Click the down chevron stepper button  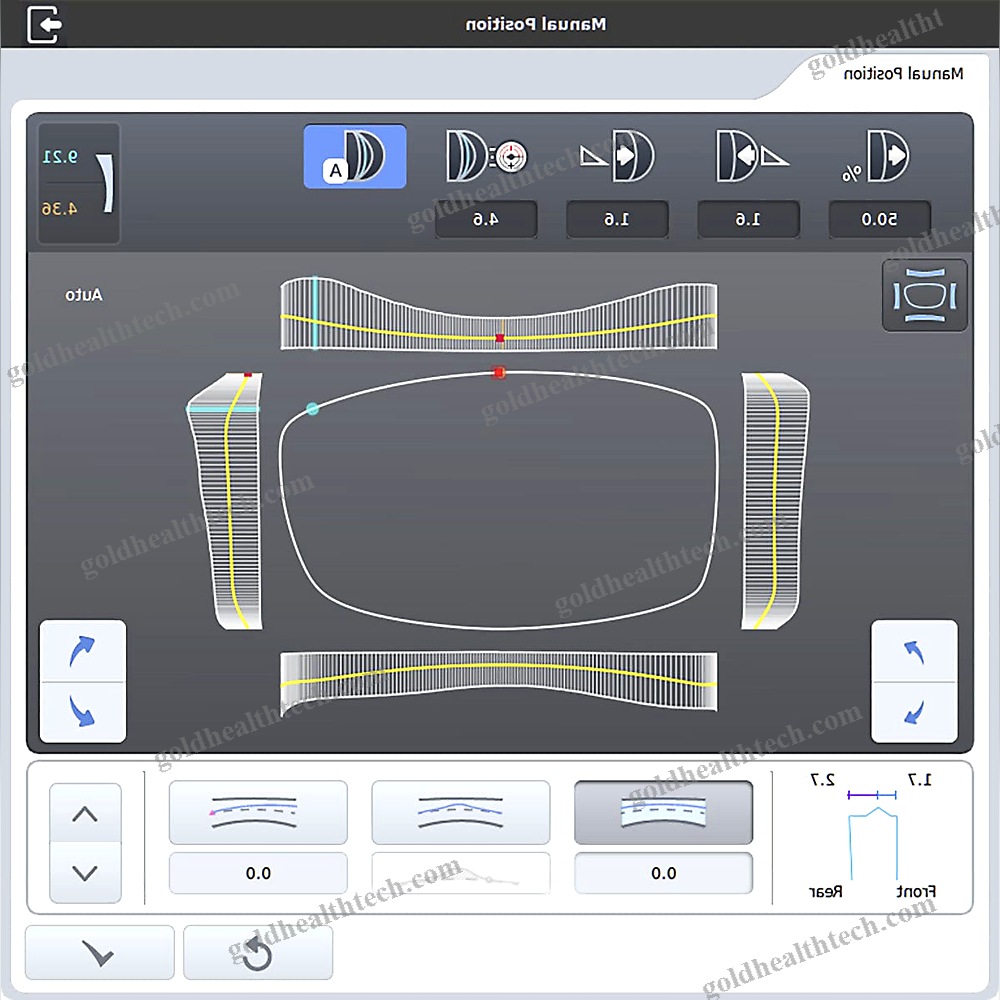85,872
